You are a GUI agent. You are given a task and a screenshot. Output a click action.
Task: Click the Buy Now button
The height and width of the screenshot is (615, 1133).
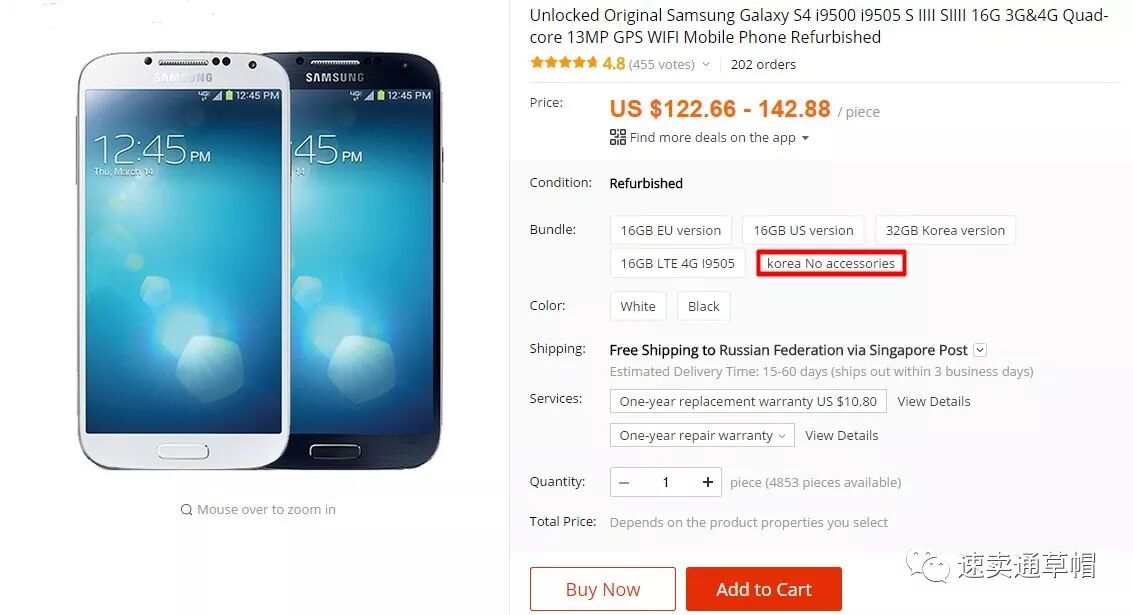click(603, 589)
